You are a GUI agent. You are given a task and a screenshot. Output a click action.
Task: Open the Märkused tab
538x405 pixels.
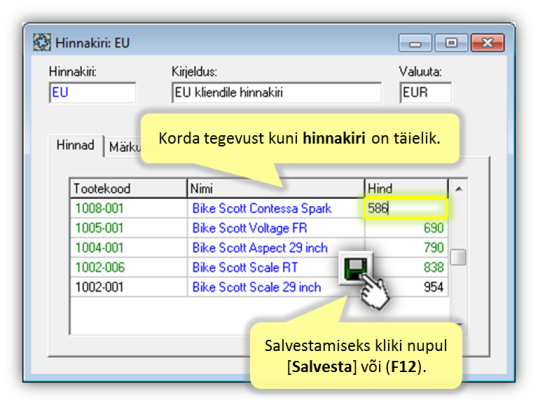[x=124, y=148]
